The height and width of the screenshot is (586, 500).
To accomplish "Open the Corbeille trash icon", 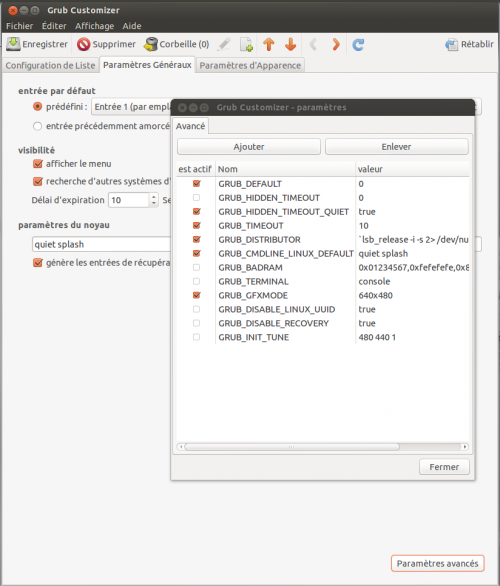I will (x=151, y=44).
